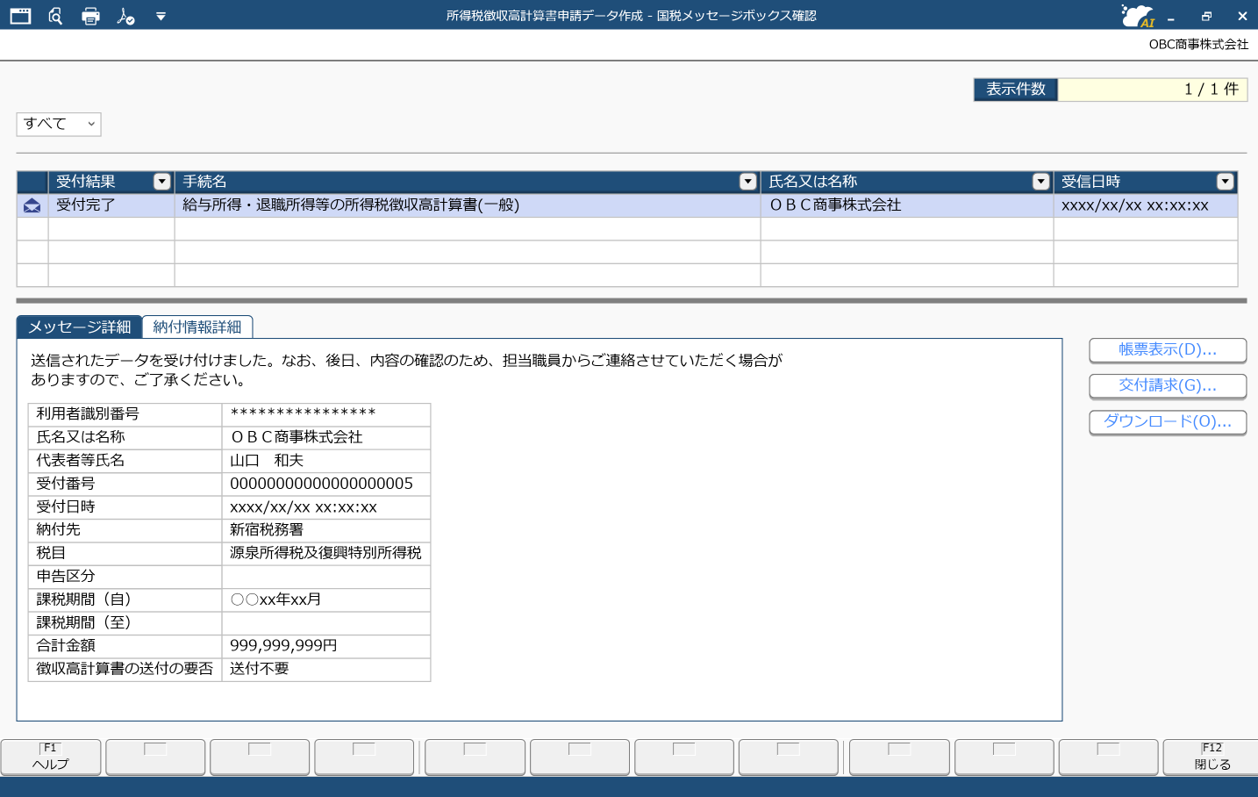Click the ダウンロード(O)... button
The height and width of the screenshot is (797, 1258).
pos(1167,422)
